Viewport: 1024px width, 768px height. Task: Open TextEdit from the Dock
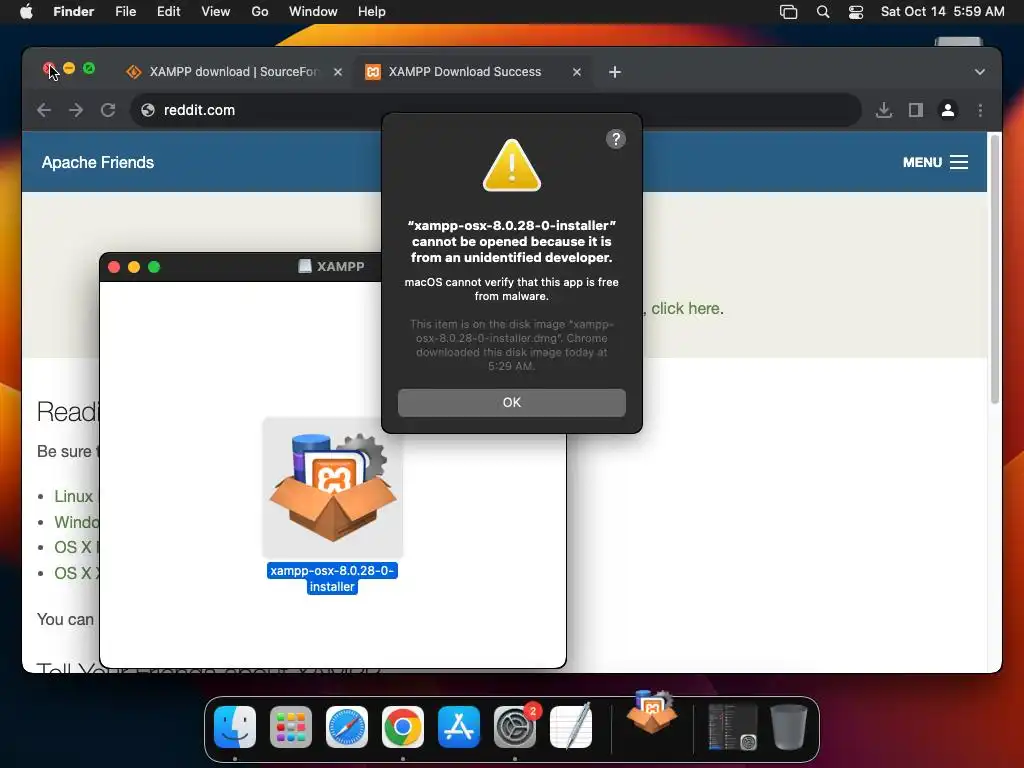pyautogui.click(x=571, y=727)
